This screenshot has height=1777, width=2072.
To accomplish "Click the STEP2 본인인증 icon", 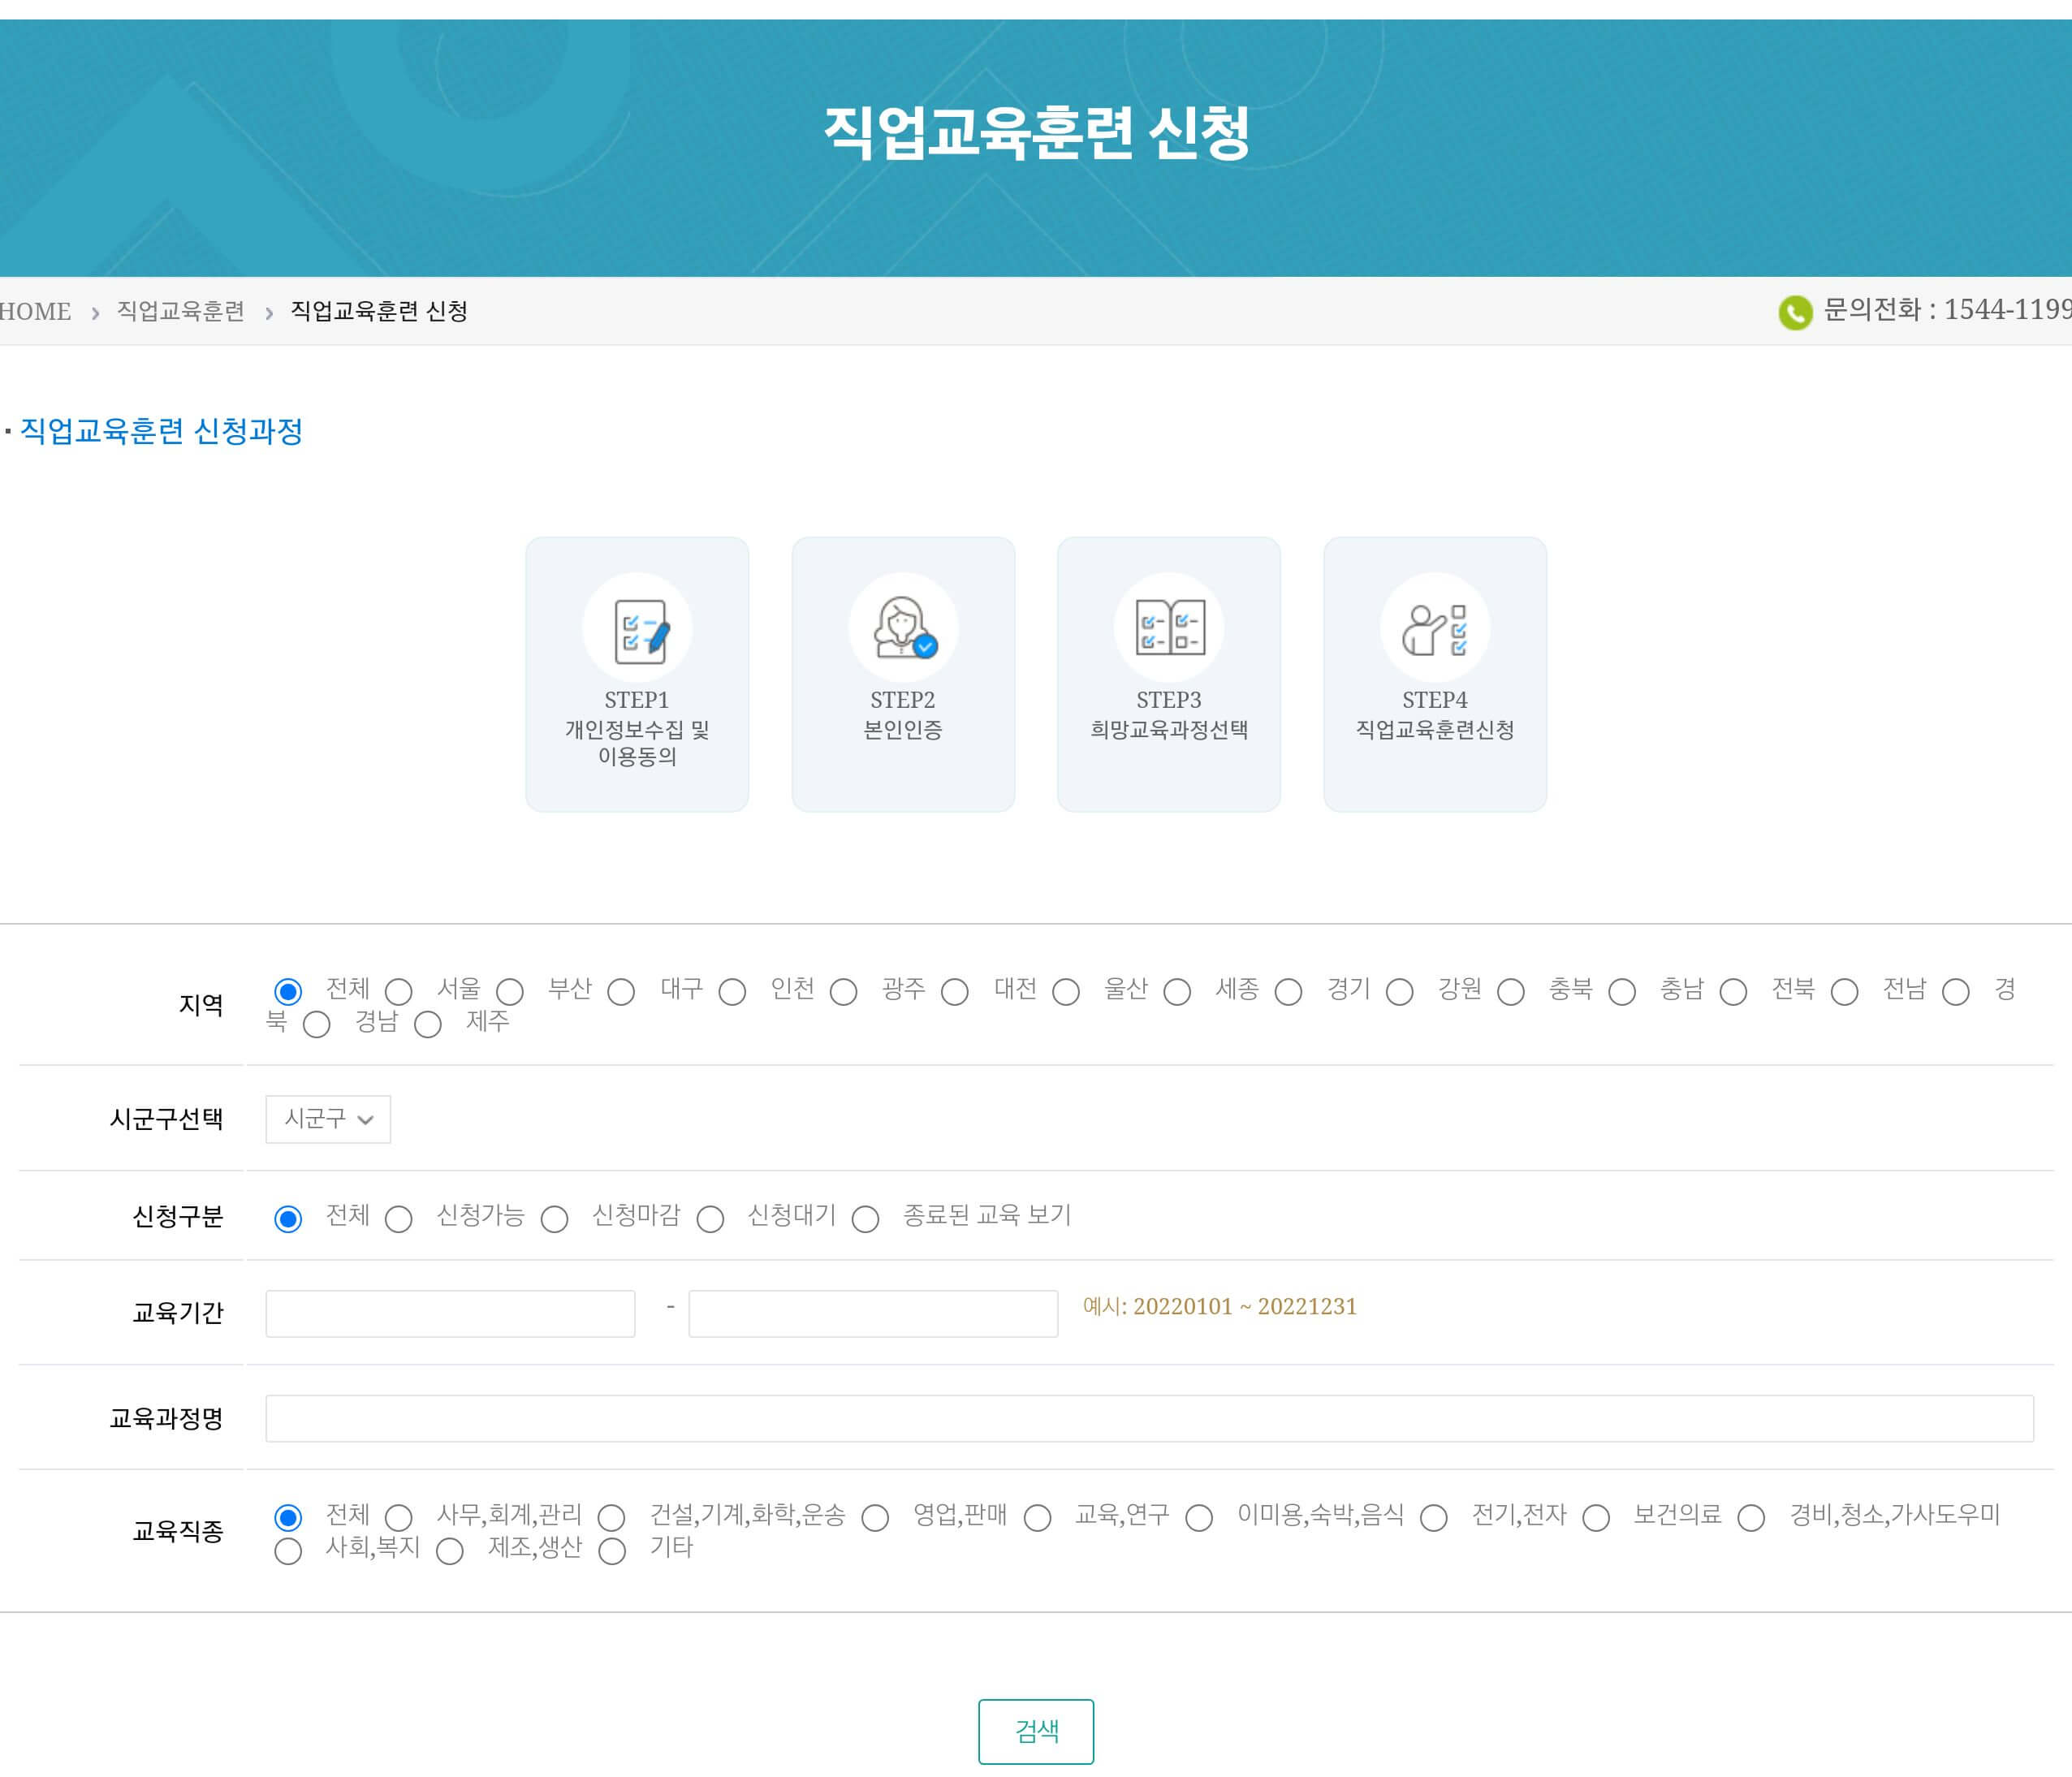I will 902,627.
